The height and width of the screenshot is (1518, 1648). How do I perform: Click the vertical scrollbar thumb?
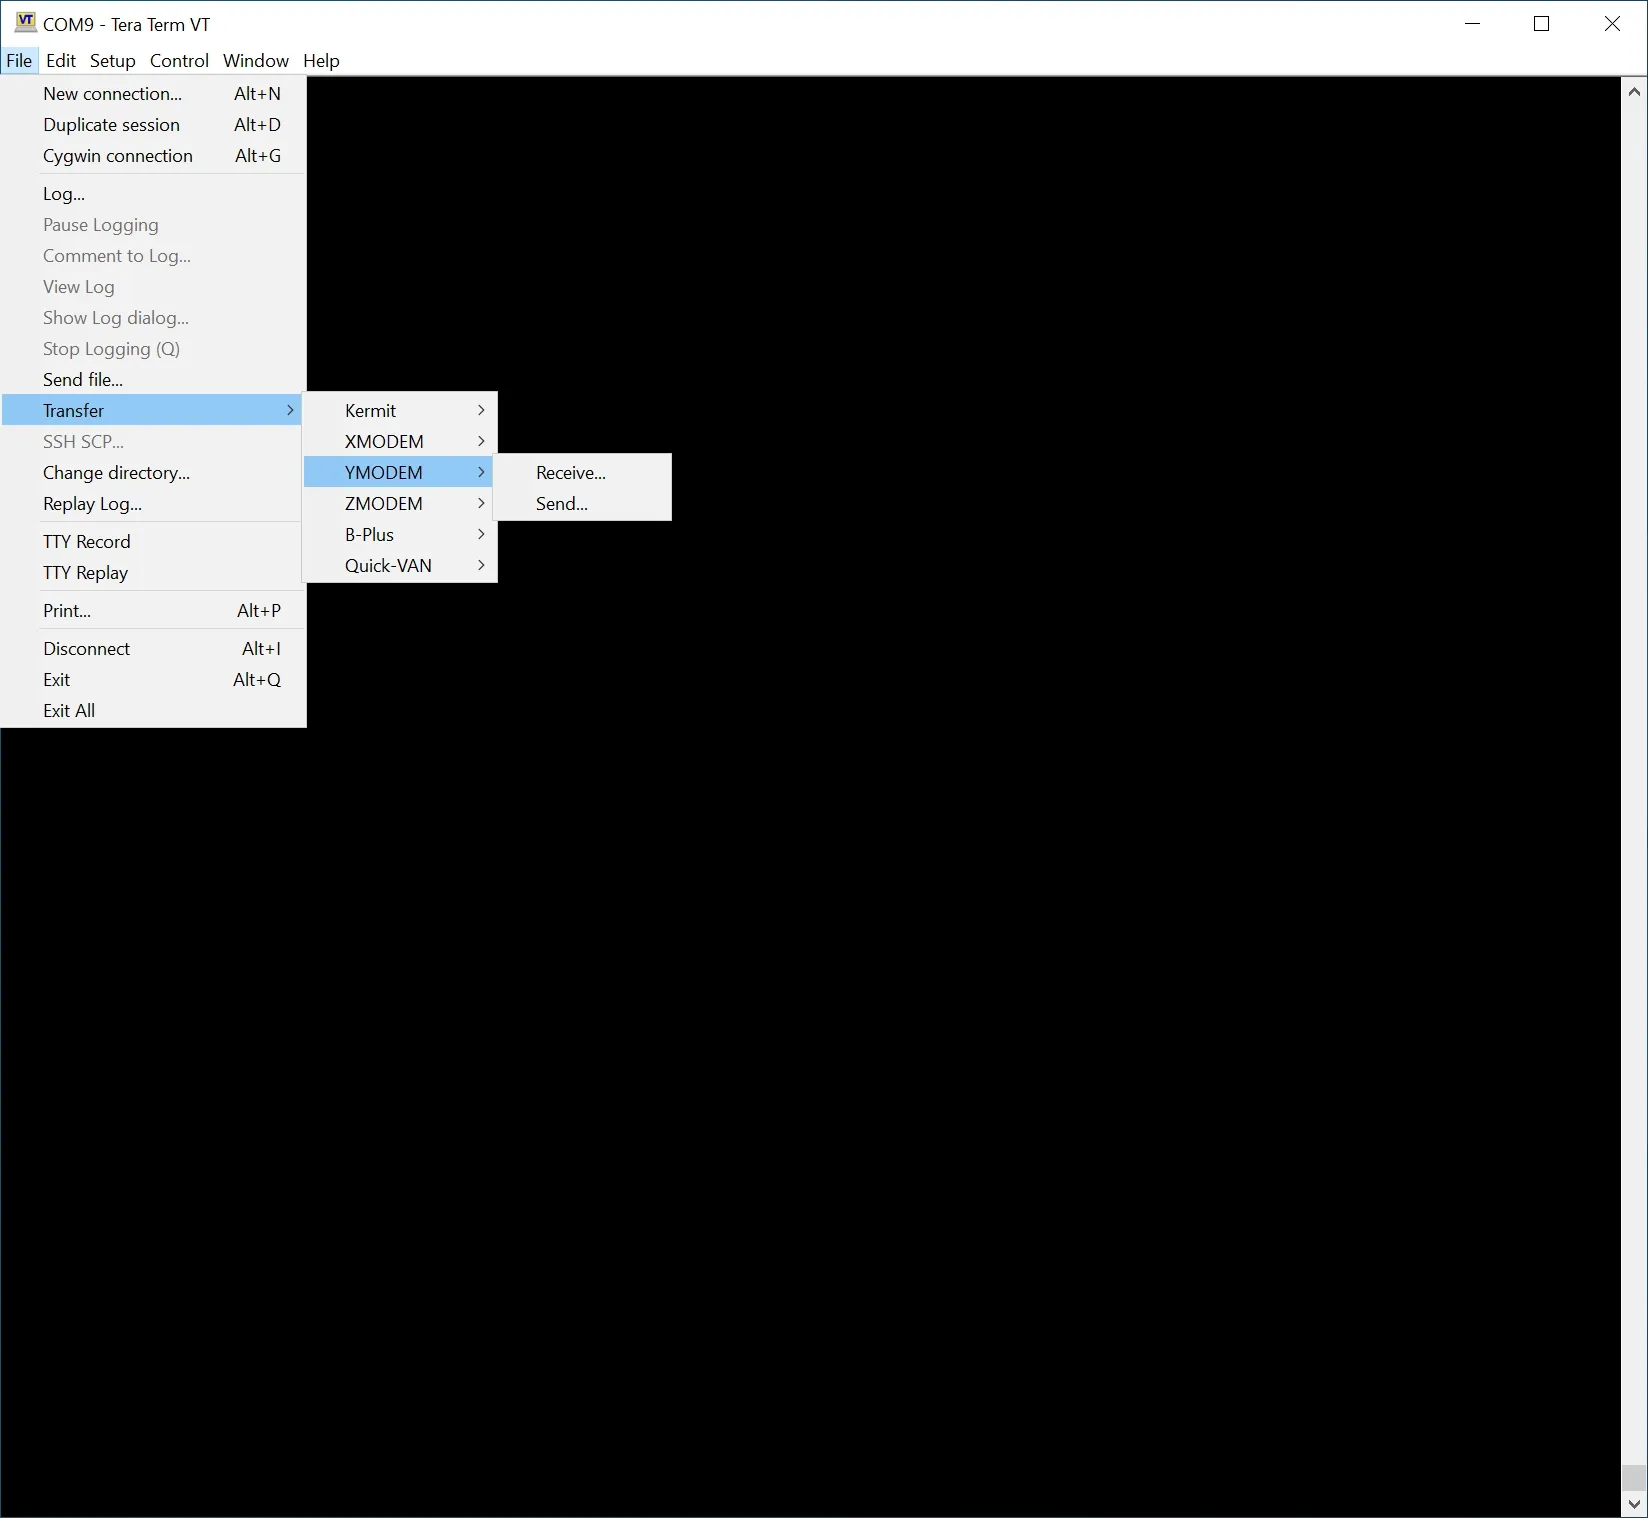tap(1634, 1478)
